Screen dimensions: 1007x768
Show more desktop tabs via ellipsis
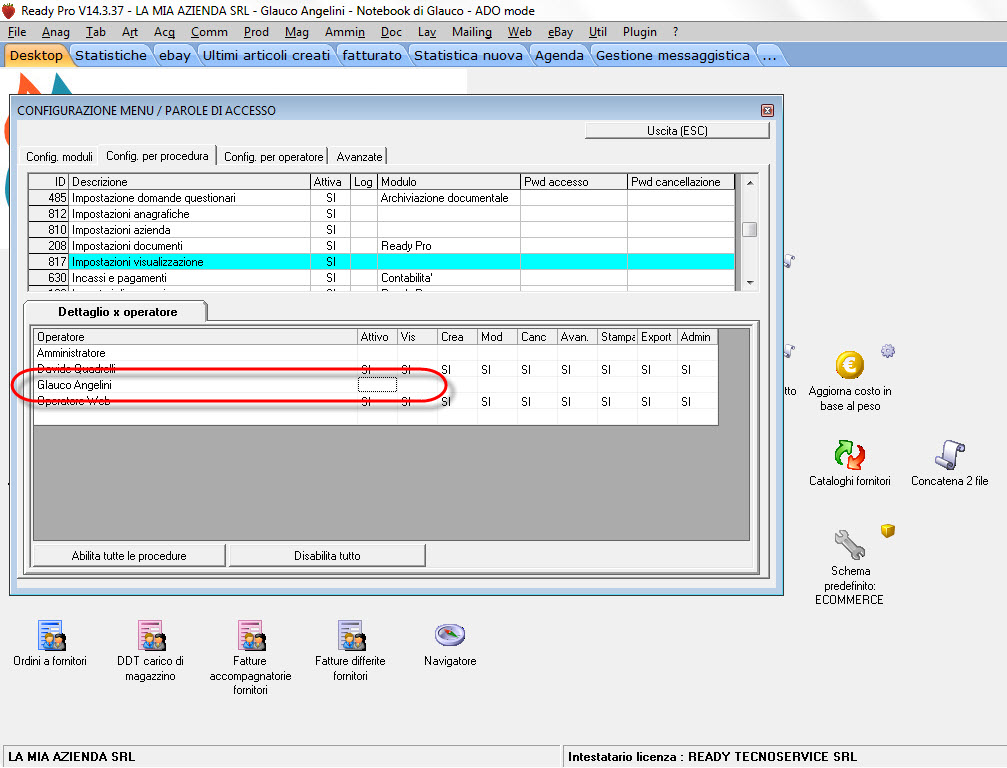pos(769,56)
